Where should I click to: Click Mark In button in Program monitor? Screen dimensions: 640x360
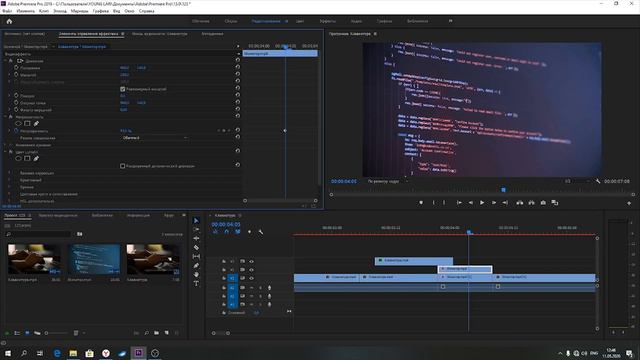click(433, 202)
